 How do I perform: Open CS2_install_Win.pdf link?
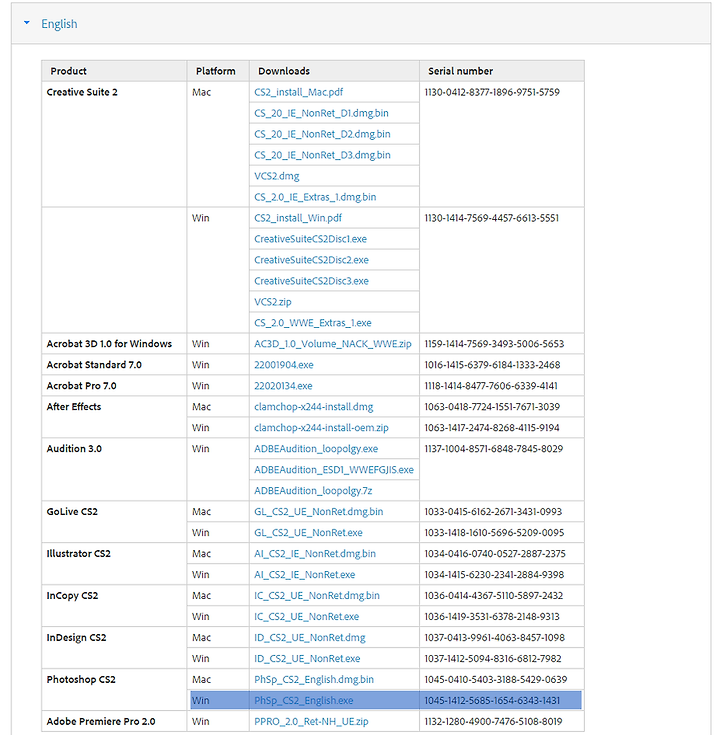click(298, 218)
